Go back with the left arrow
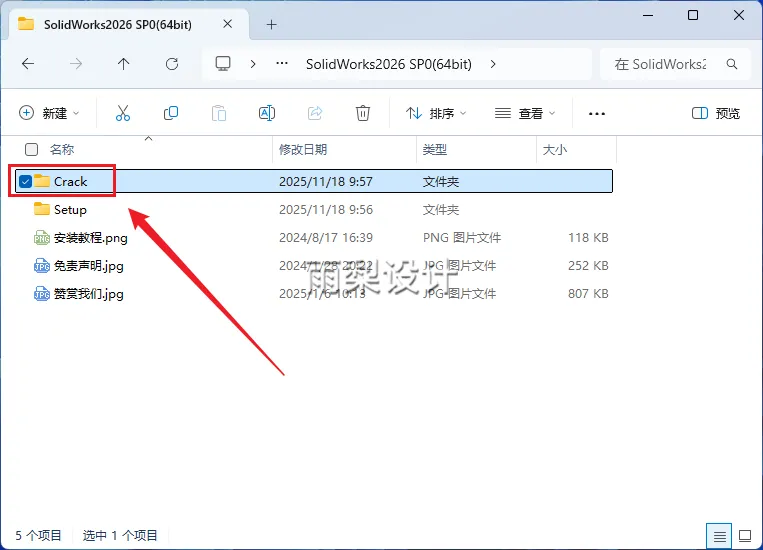This screenshot has height=550, width=763. point(28,64)
